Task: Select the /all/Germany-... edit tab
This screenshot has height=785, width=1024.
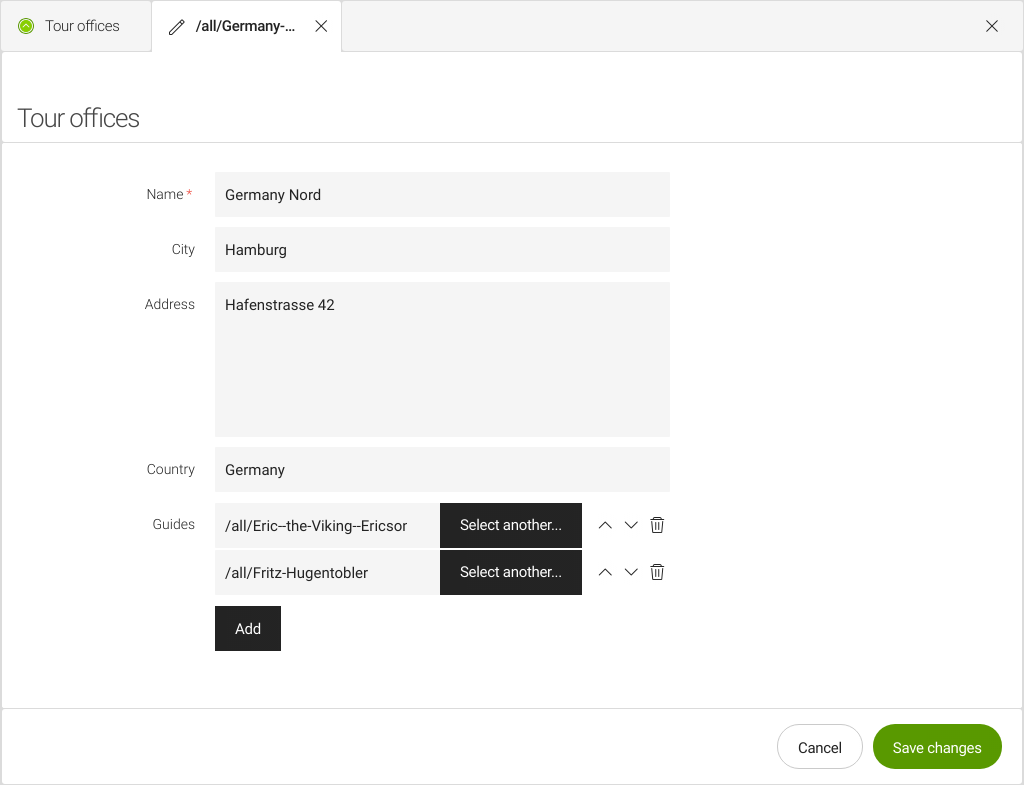Action: [x=245, y=27]
